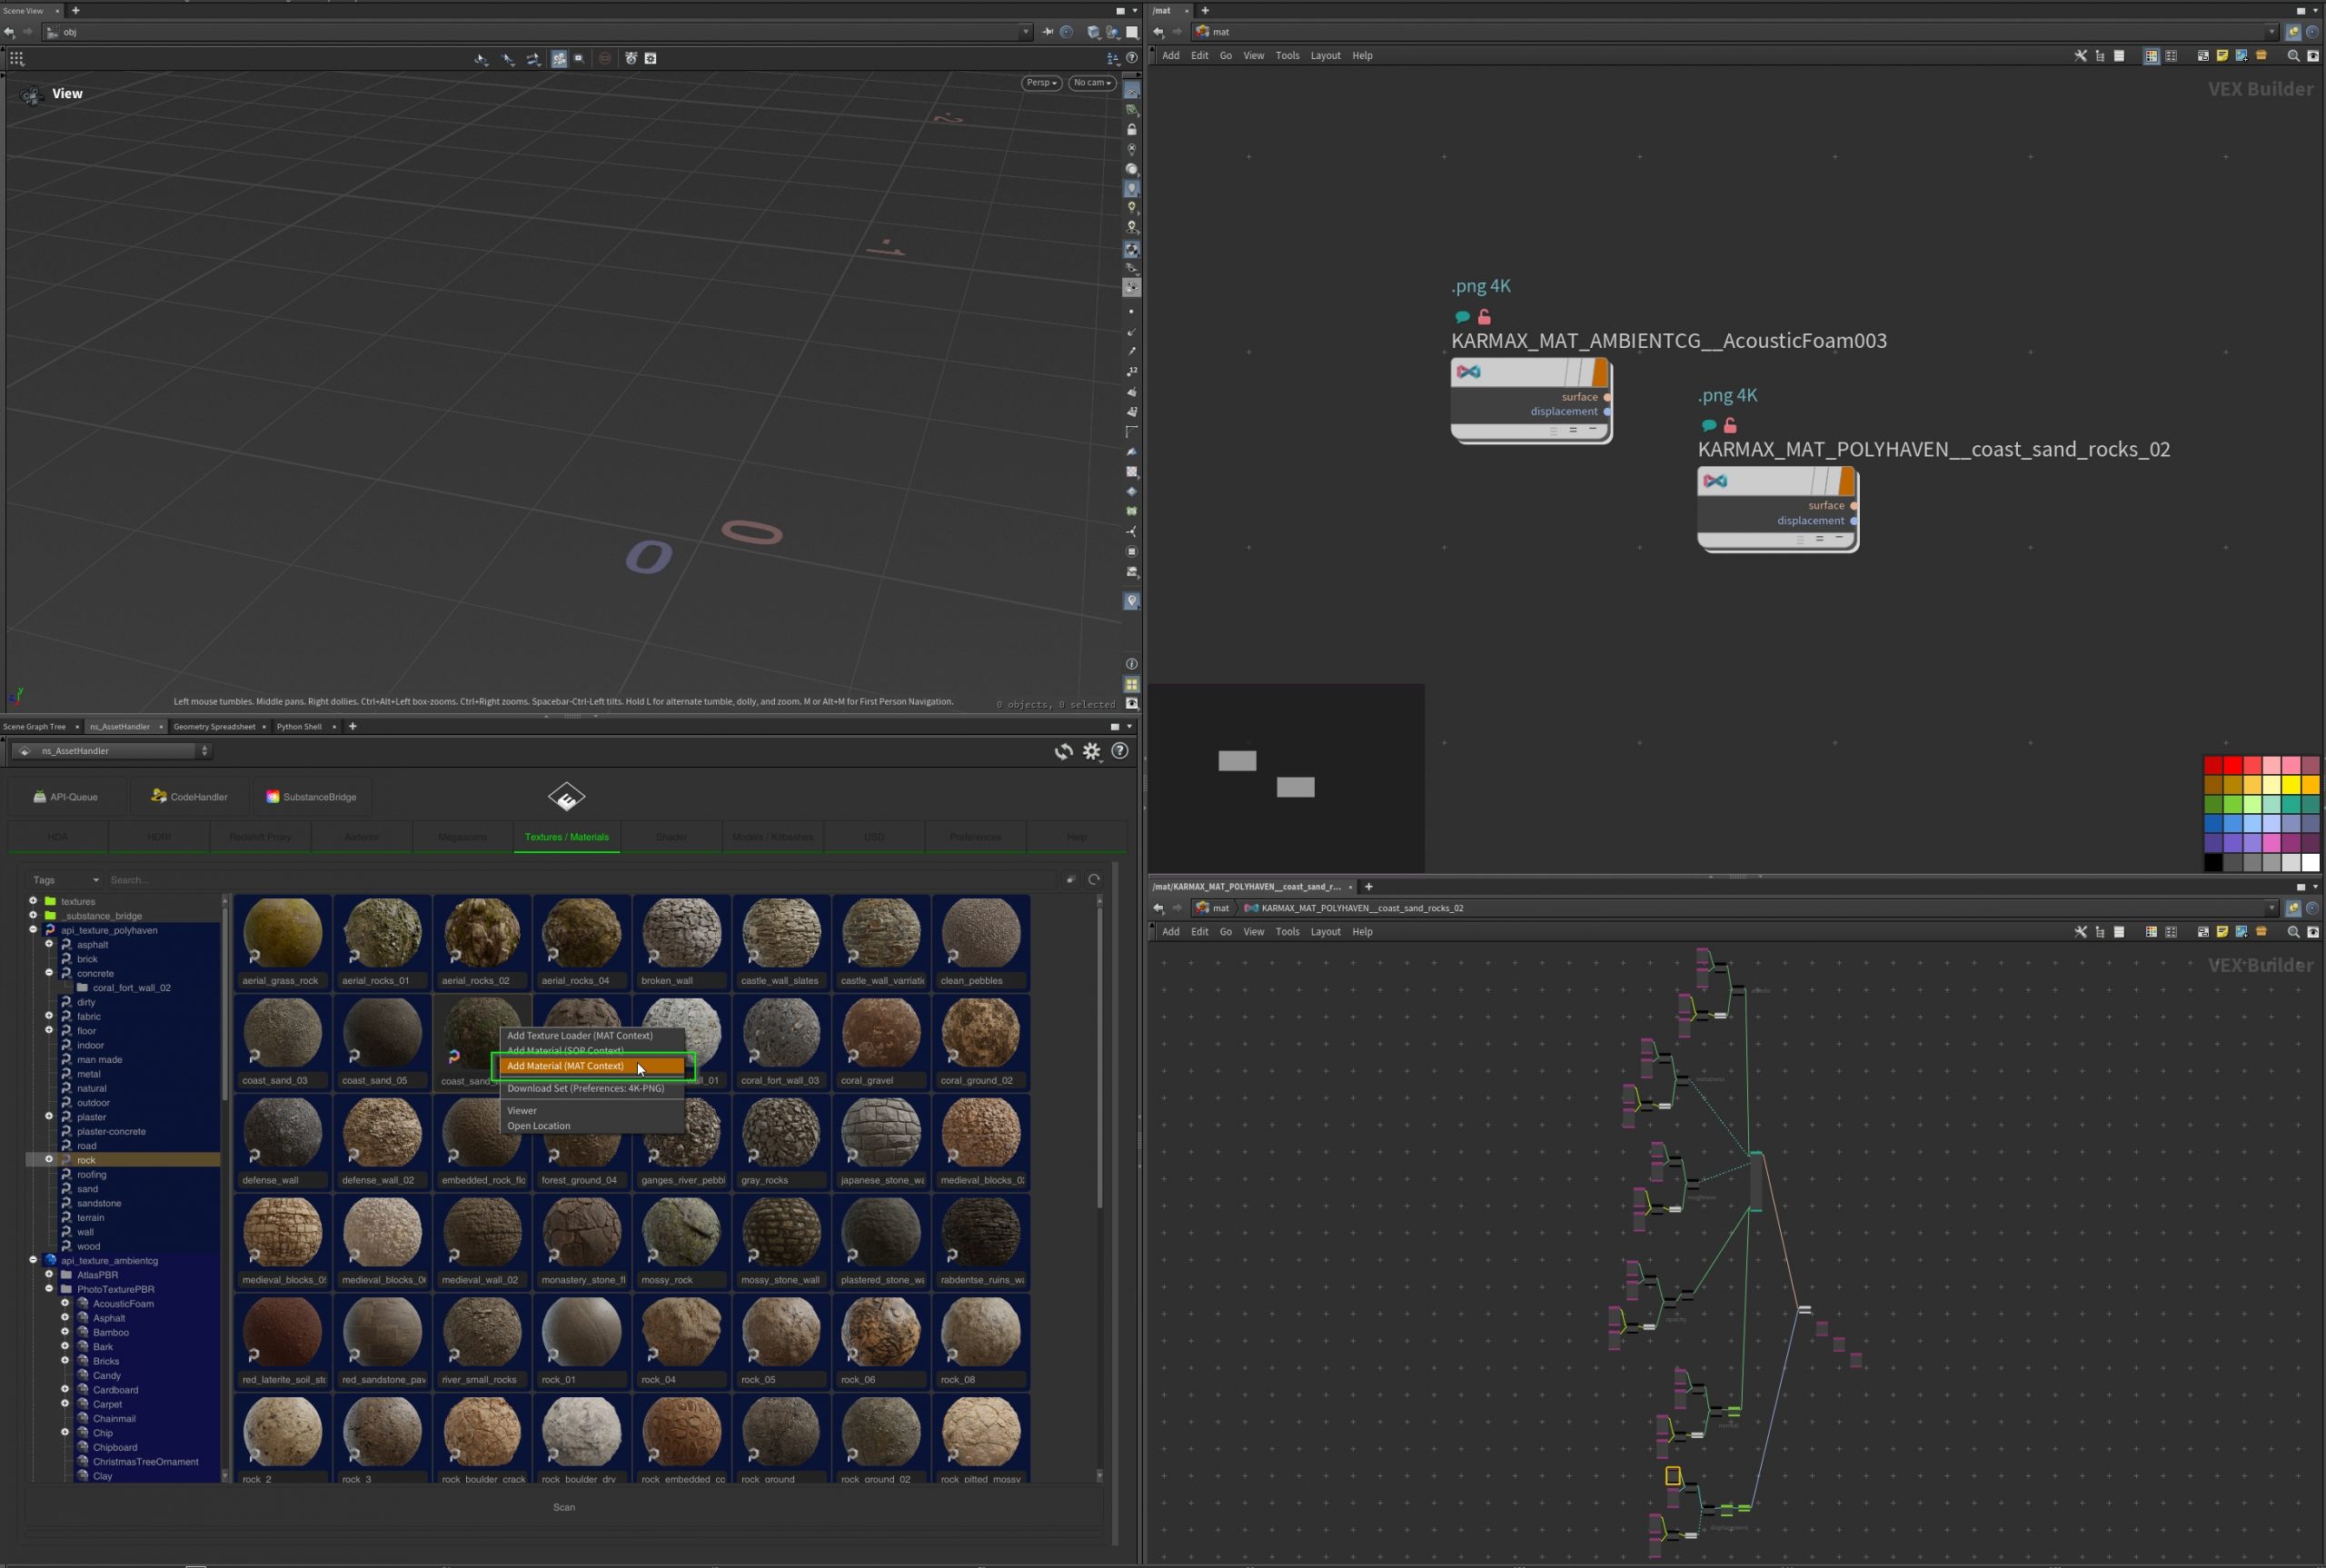Click the wrench tool icon in mat toolbar
Image resolution: width=2326 pixels, height=1568 pixels.
(x=2080, y=56)
